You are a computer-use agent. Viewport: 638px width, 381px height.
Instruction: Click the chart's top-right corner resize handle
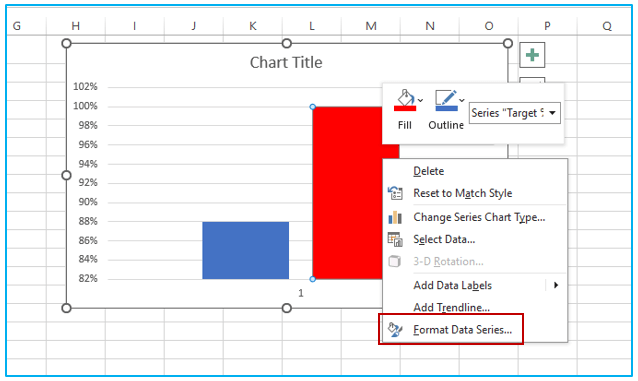(508, 43)
